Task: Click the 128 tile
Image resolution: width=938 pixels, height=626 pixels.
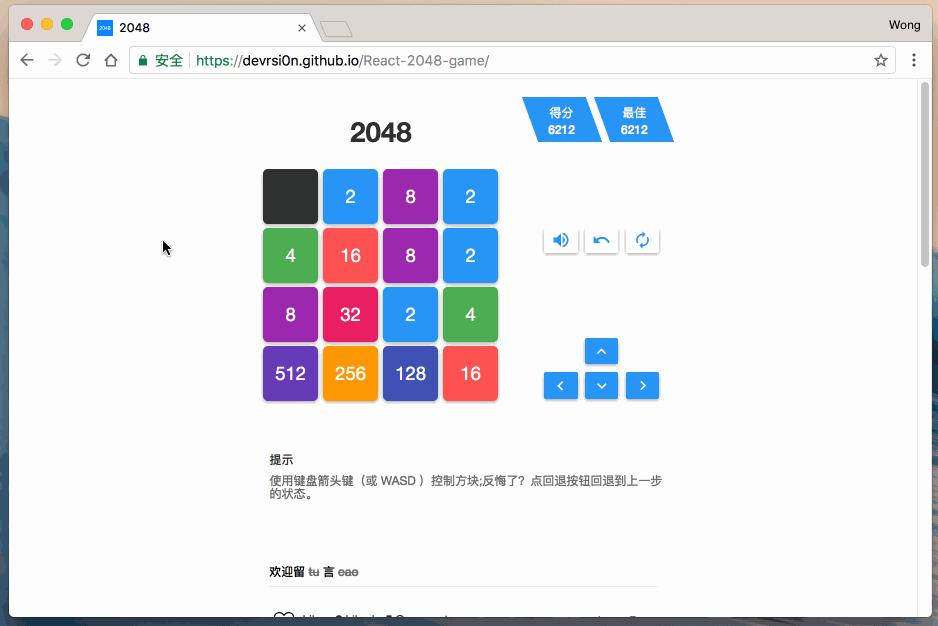Action: 410,373
